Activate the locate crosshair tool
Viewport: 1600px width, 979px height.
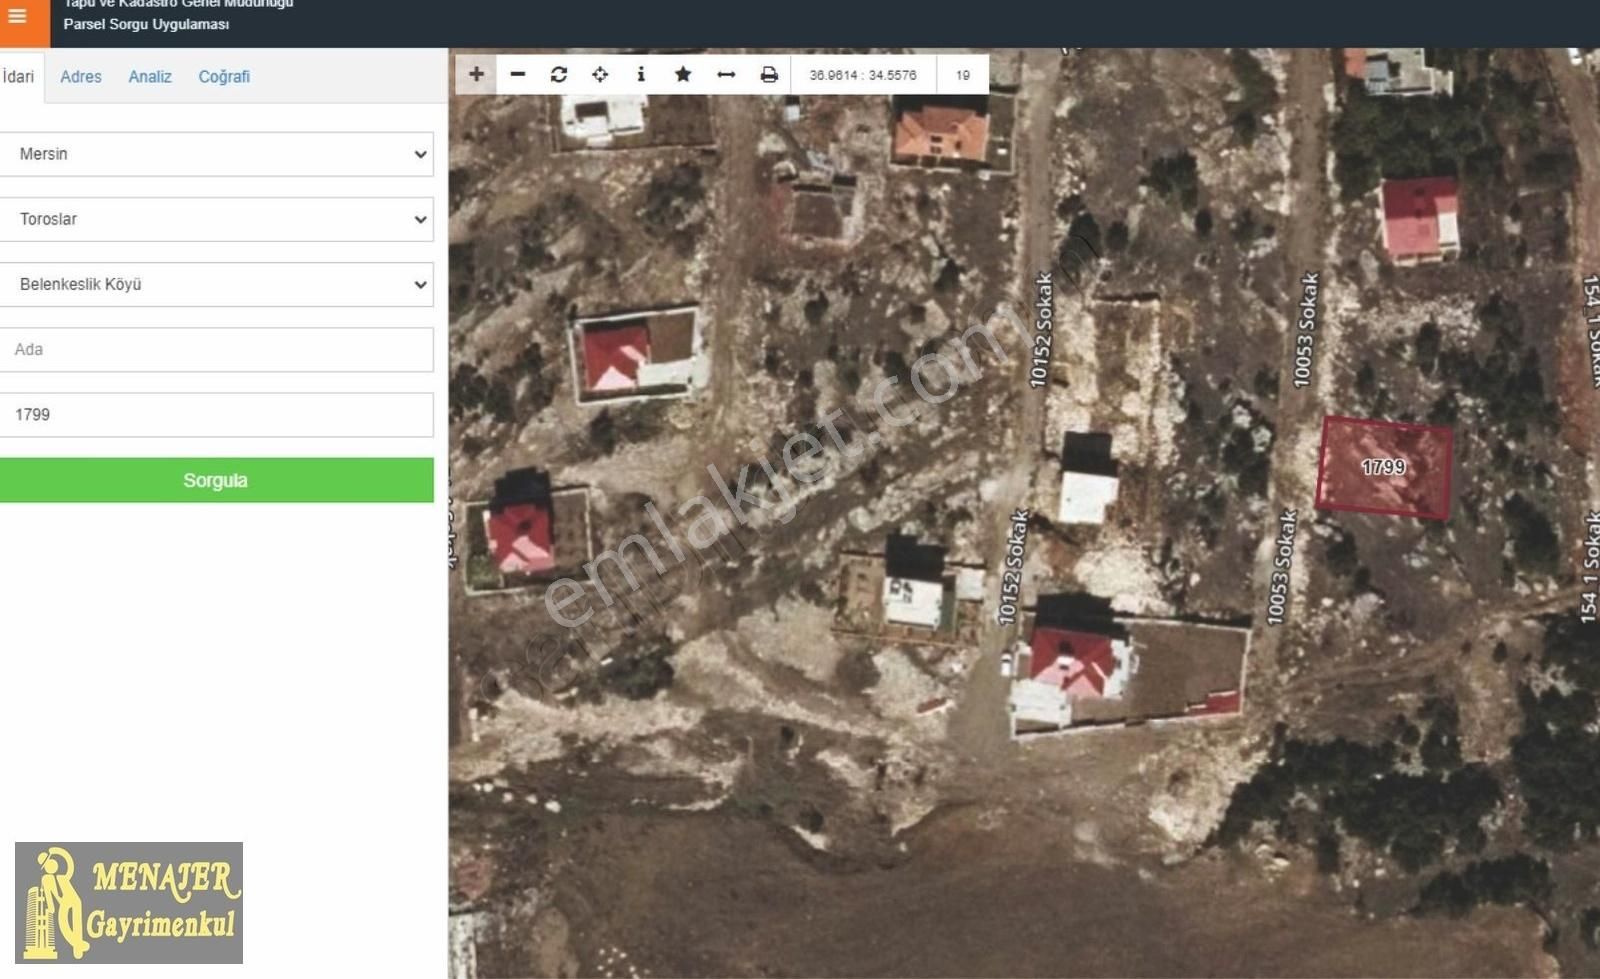(600, 74)
